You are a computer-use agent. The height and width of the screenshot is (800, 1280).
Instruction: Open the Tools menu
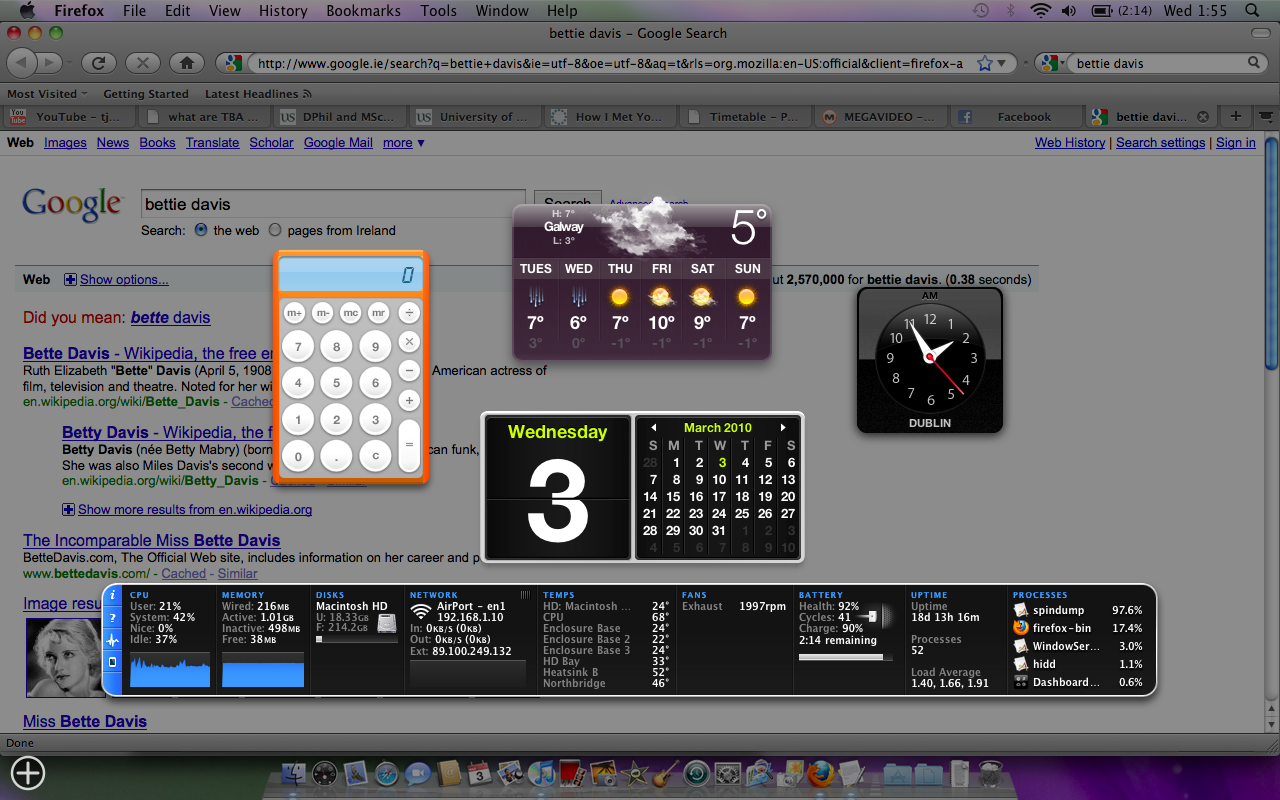point(438,11)
